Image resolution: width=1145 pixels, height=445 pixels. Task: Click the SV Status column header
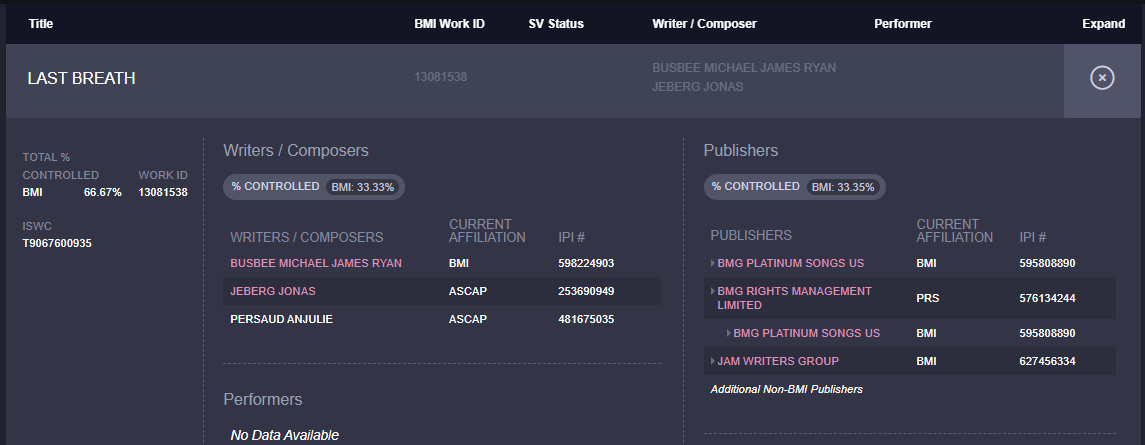(556, 23)
